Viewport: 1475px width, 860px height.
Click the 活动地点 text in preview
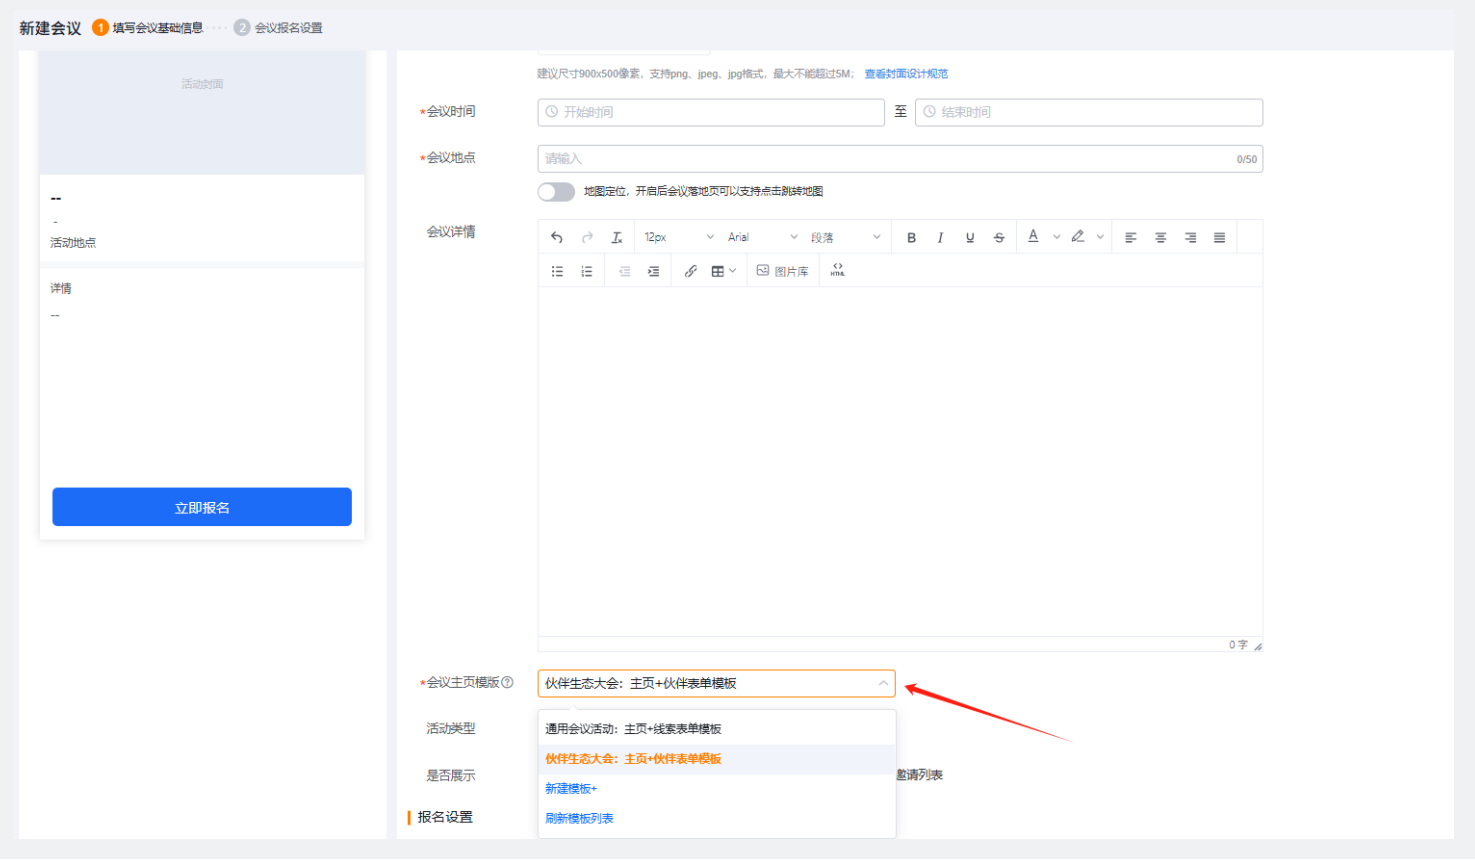tap(73, 243)
